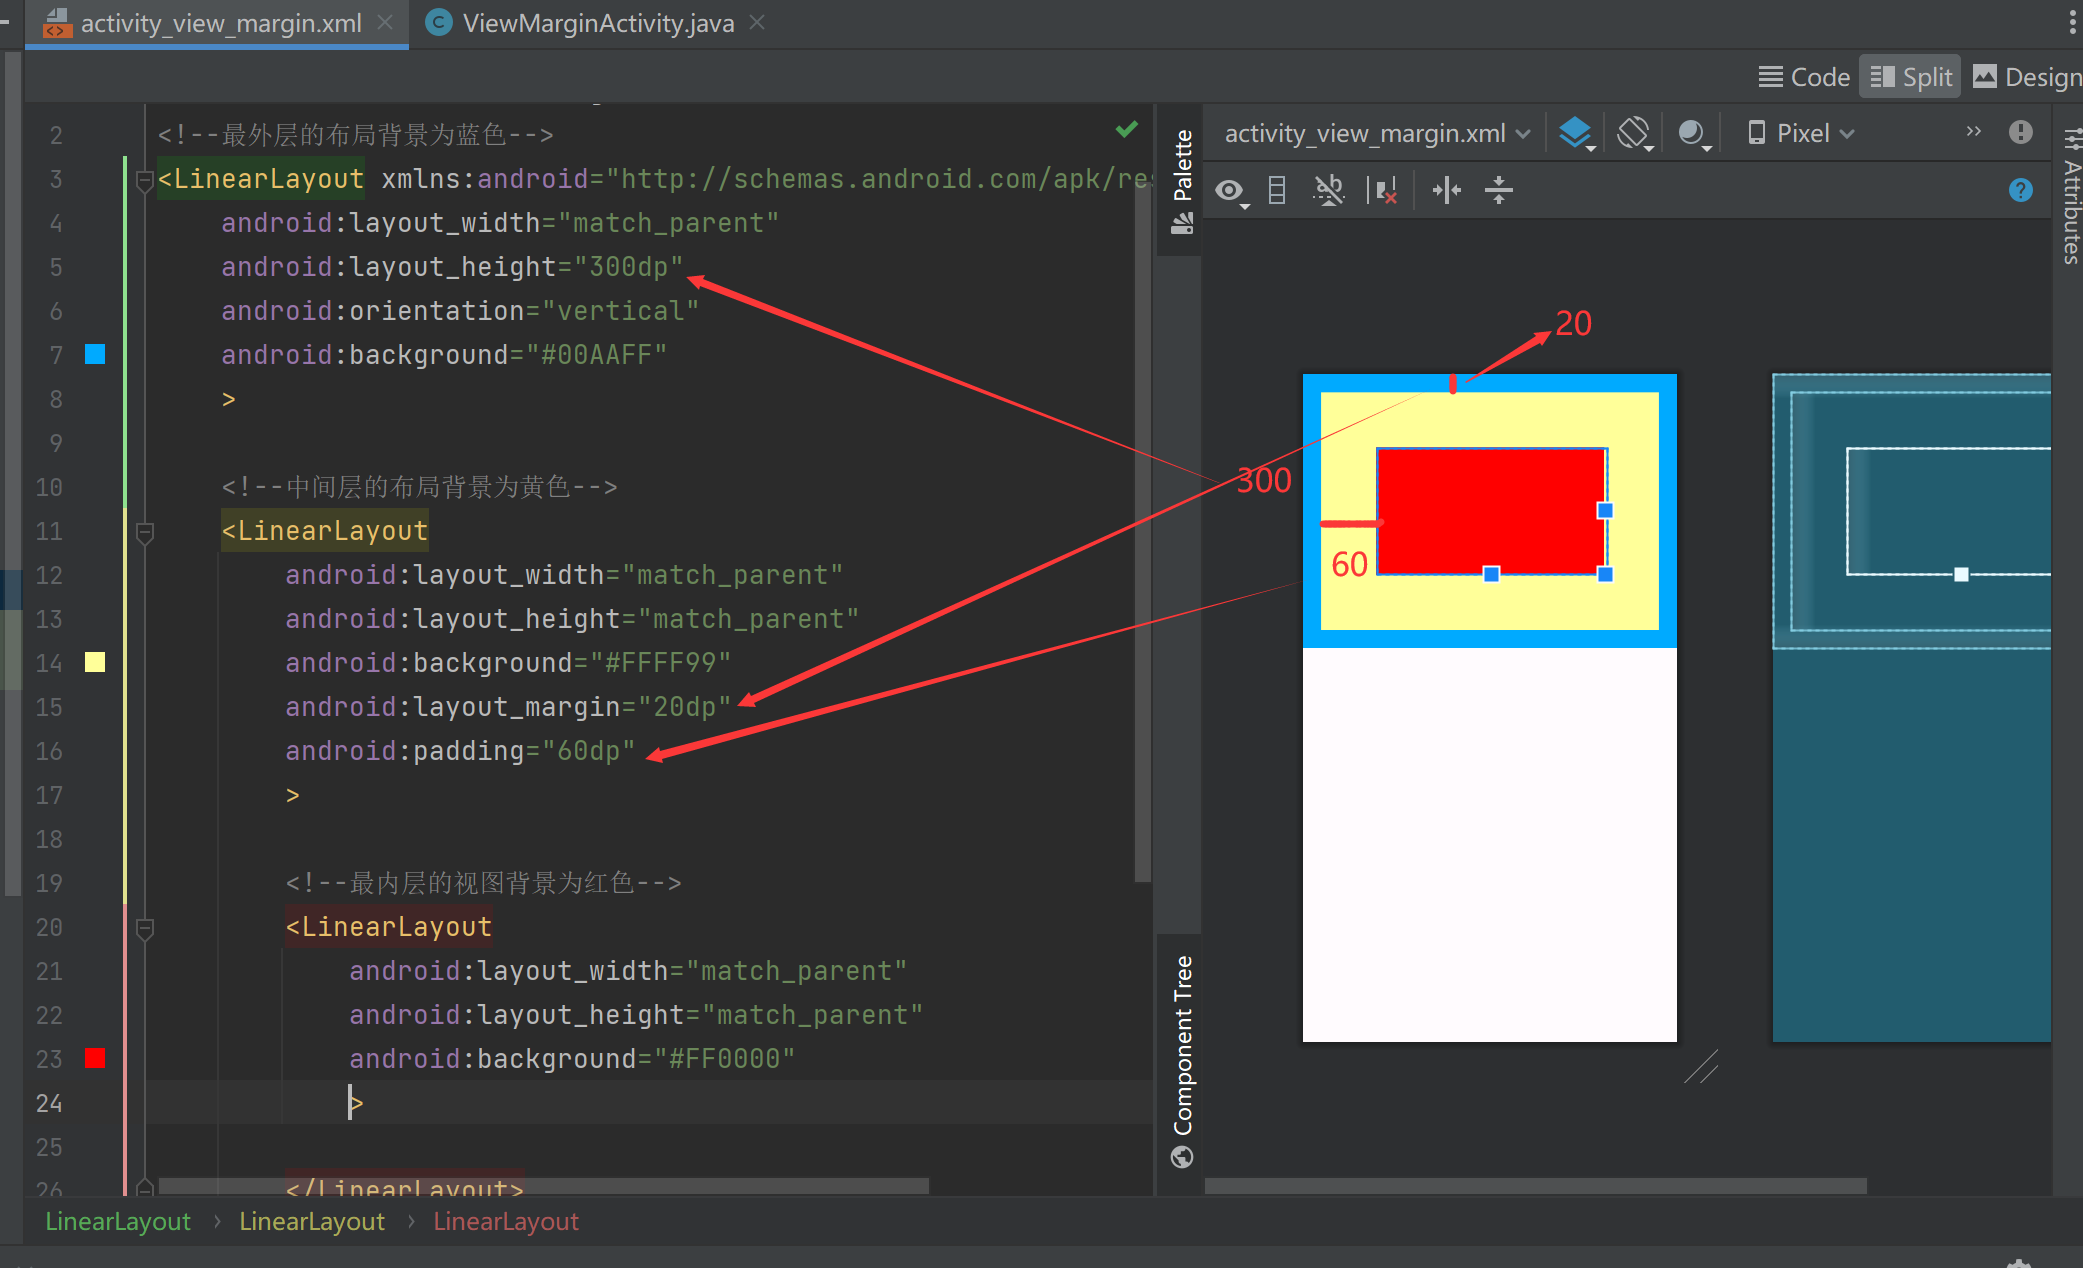Click line number 24 in gutter
Viewport: 2083px width, 1268px height.
pos(49,1103)
